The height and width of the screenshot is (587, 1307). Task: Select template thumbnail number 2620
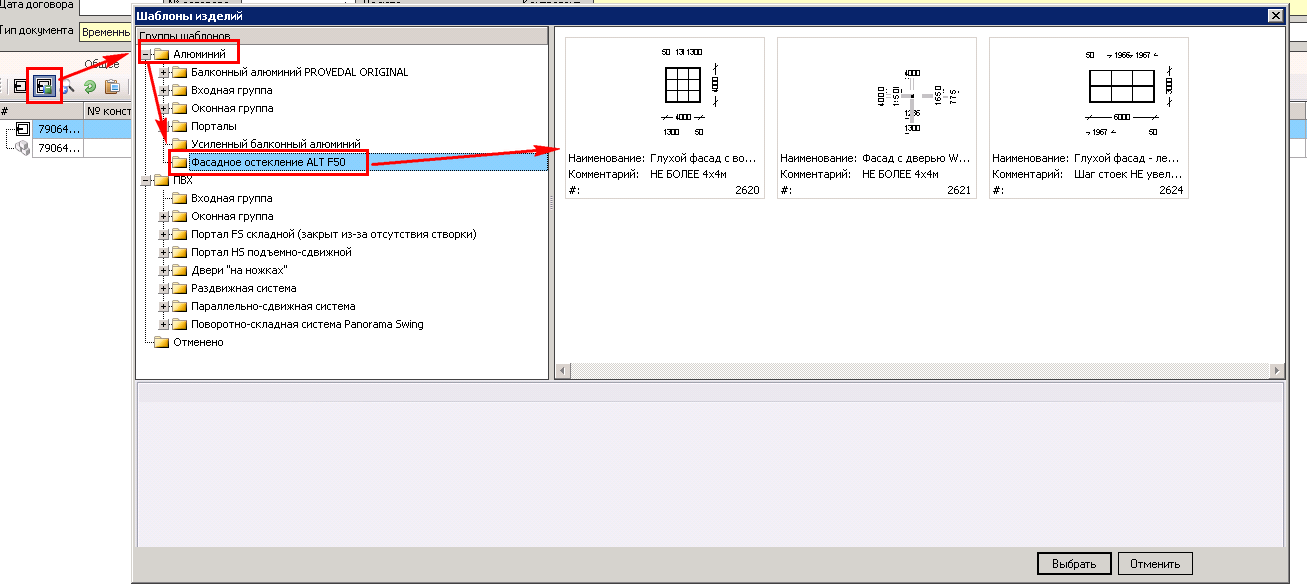point(665,118)
